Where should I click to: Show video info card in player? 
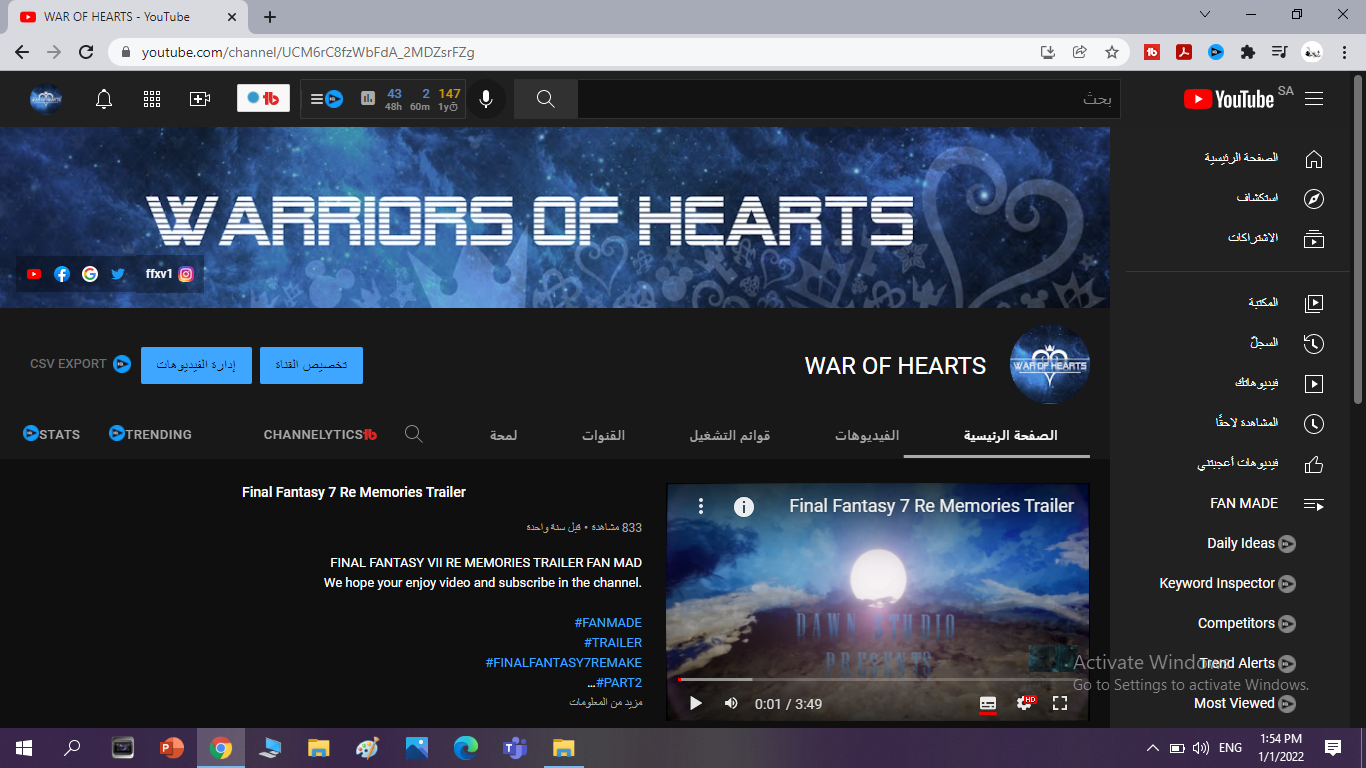pos(743,506)
